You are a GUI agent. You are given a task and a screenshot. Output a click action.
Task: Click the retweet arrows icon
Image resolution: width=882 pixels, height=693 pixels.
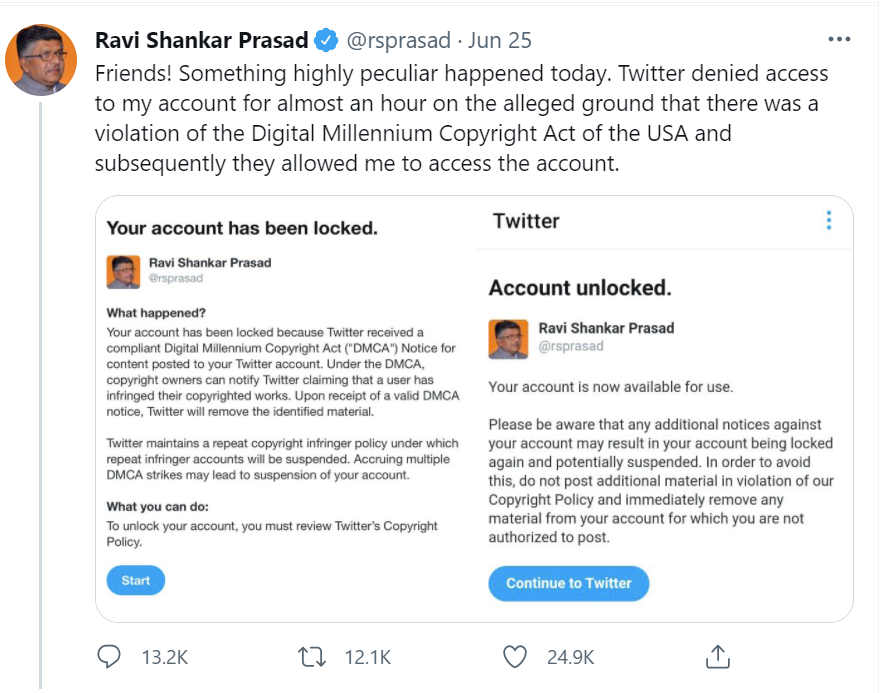pos(312,656)
